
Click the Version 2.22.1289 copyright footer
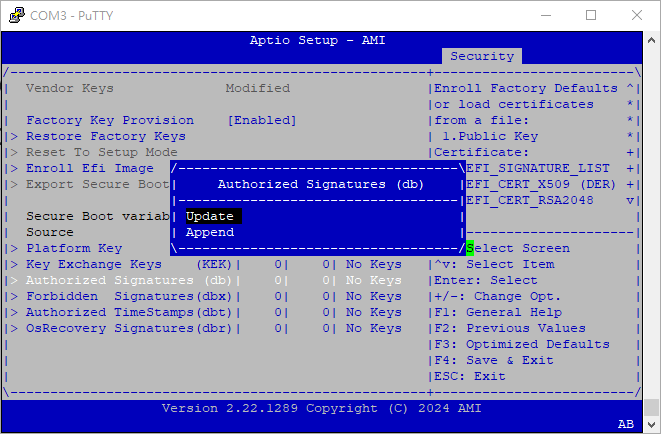point(322,408)
